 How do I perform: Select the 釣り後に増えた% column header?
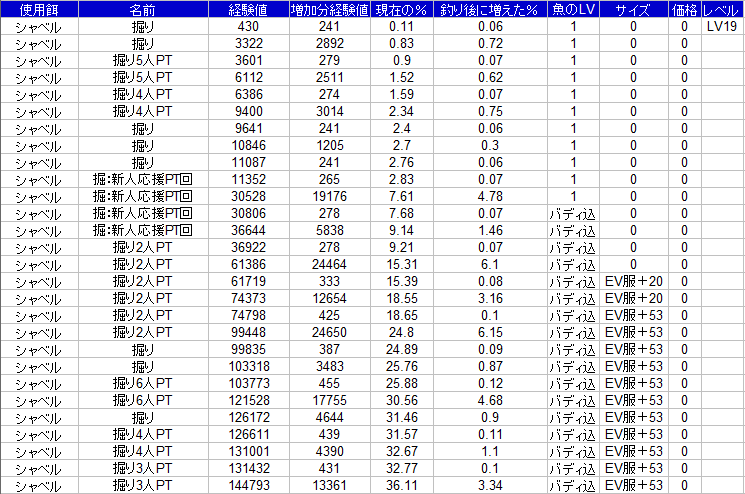click(x=490, y=9)
